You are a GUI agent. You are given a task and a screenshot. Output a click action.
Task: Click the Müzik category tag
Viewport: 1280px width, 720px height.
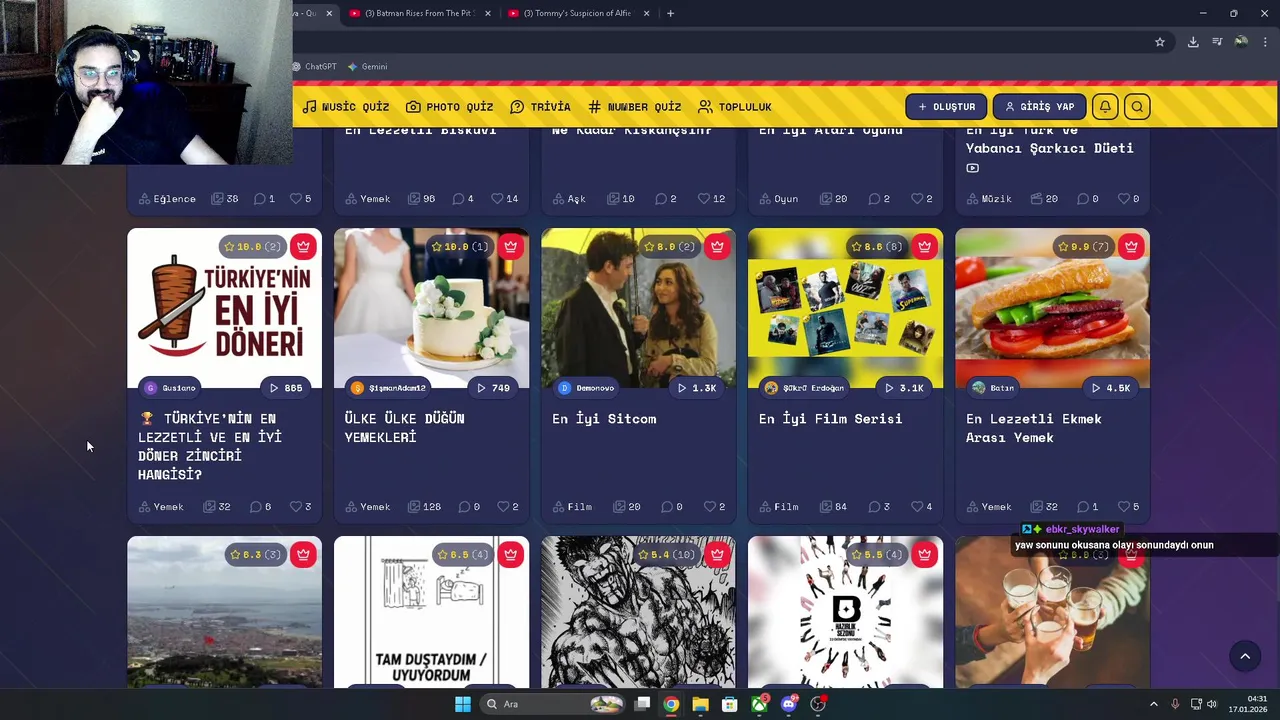tap(989, 199)
